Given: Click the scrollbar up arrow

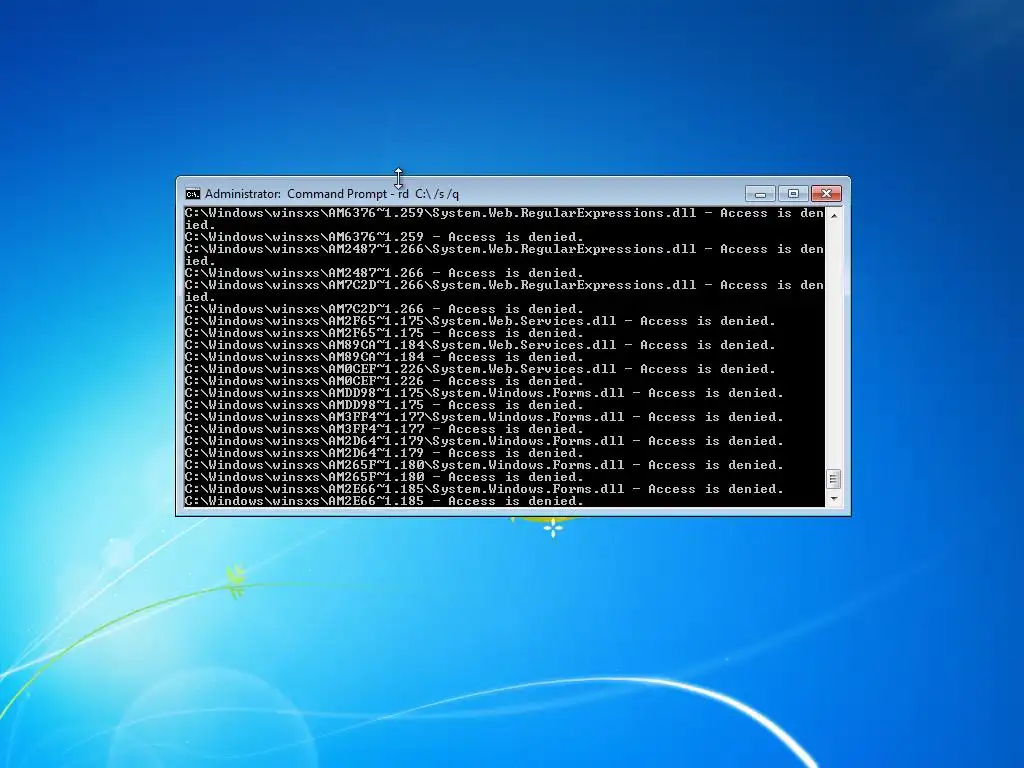Looking at the screenshot, I should pos(833,215).
